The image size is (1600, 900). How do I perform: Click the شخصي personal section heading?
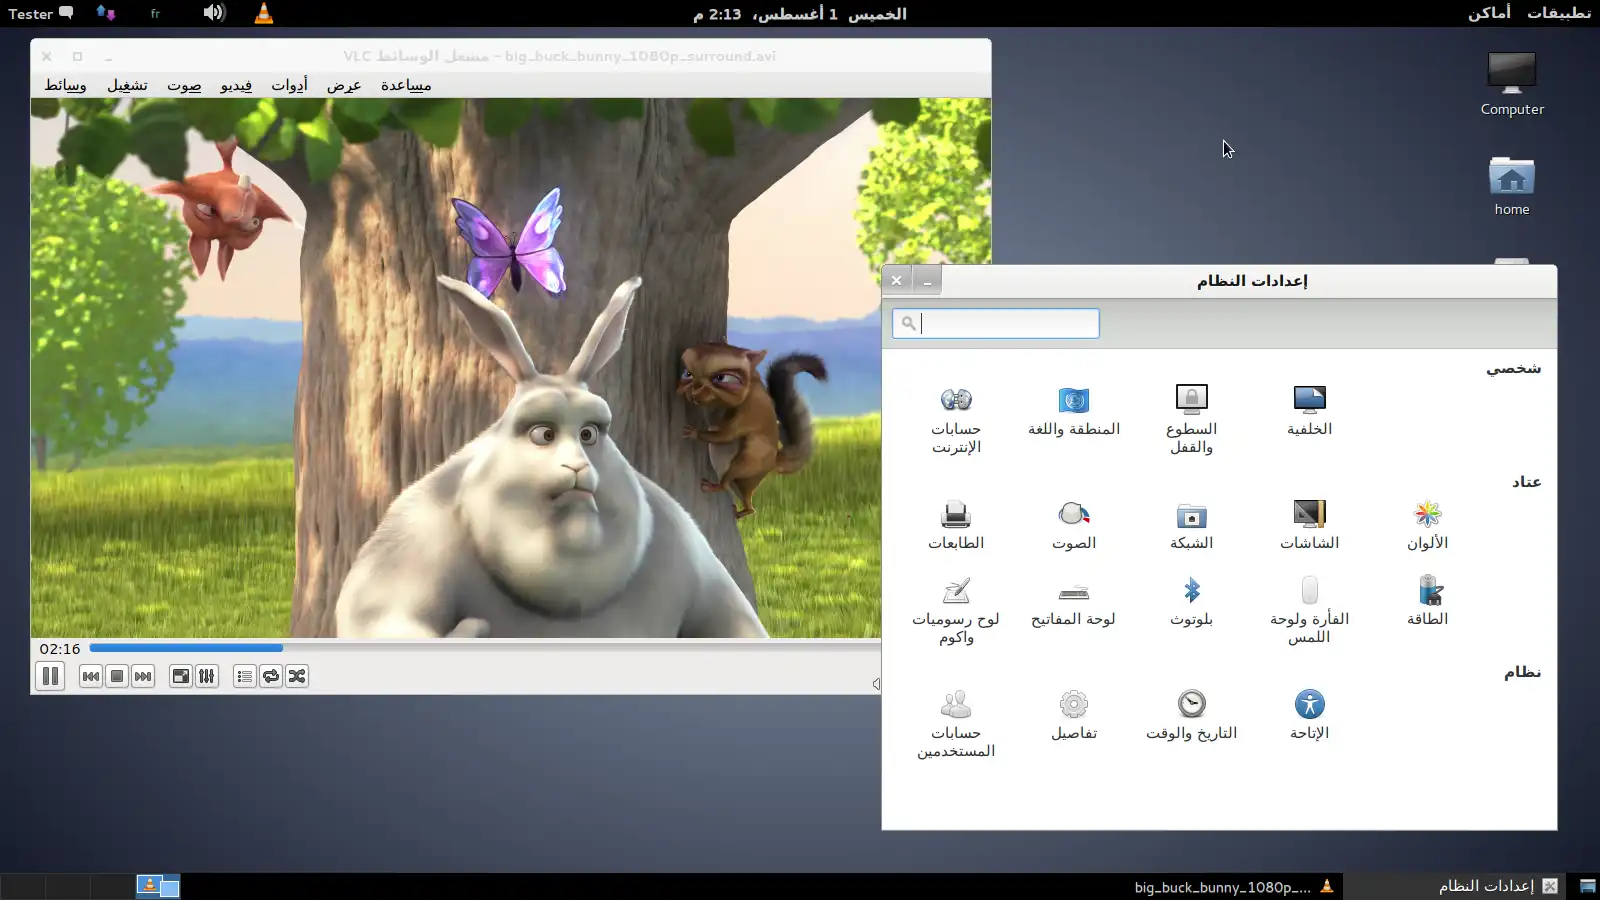[x=1513, y=368]
